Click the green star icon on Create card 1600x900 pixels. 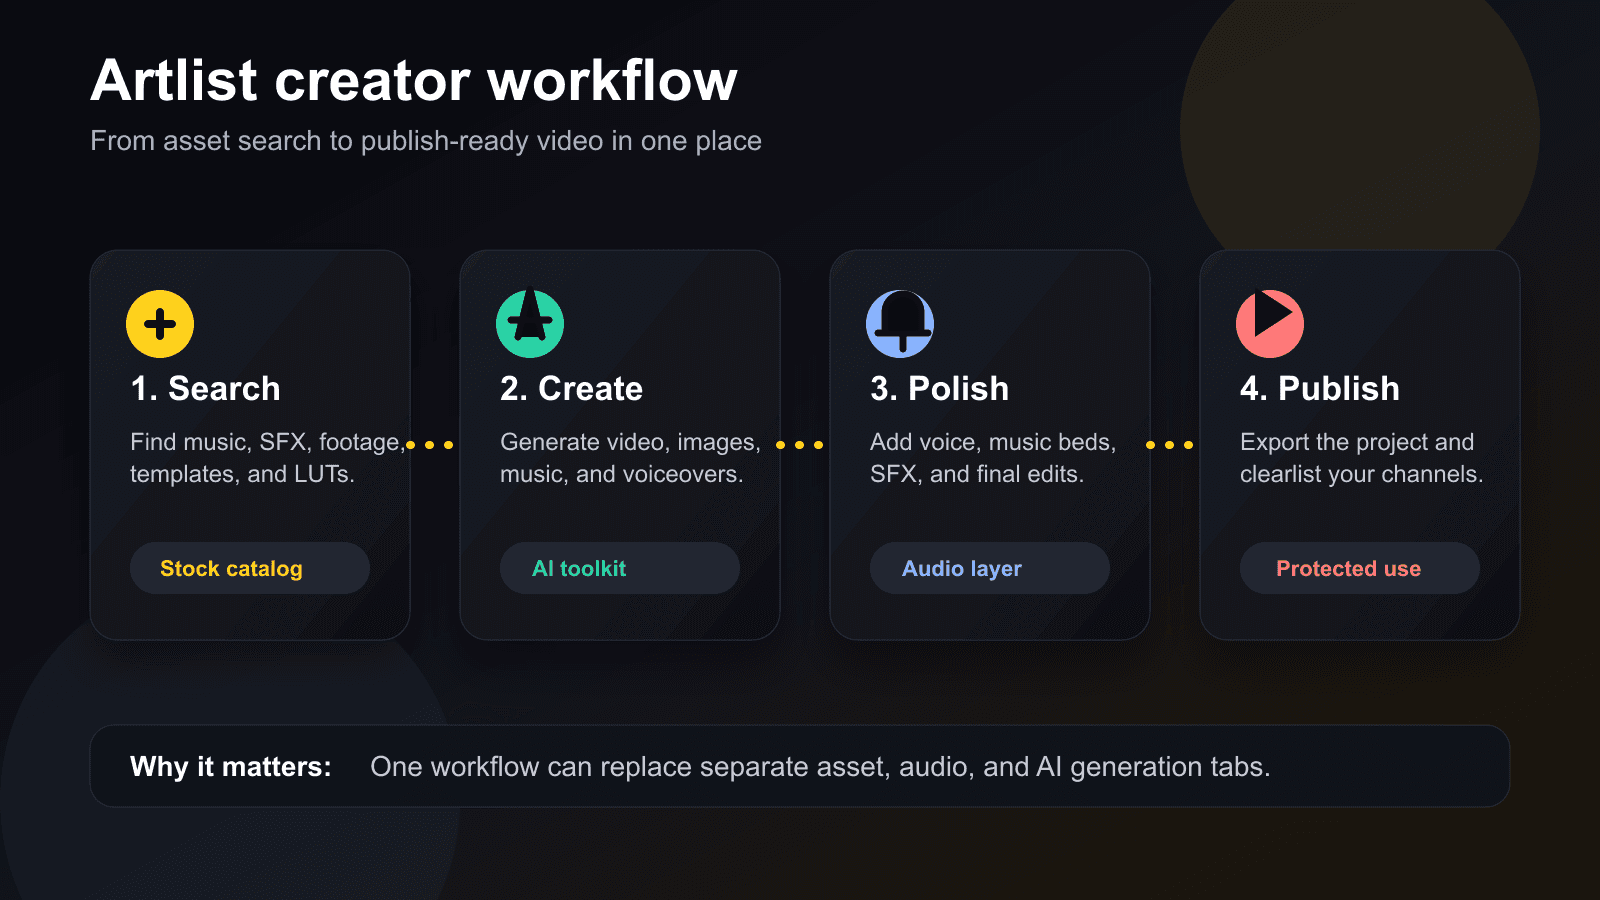click(x=530, y=324)
